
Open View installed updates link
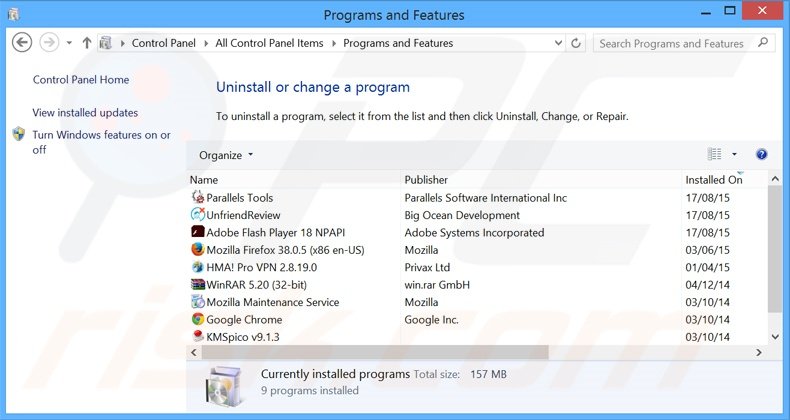(85, 113)
